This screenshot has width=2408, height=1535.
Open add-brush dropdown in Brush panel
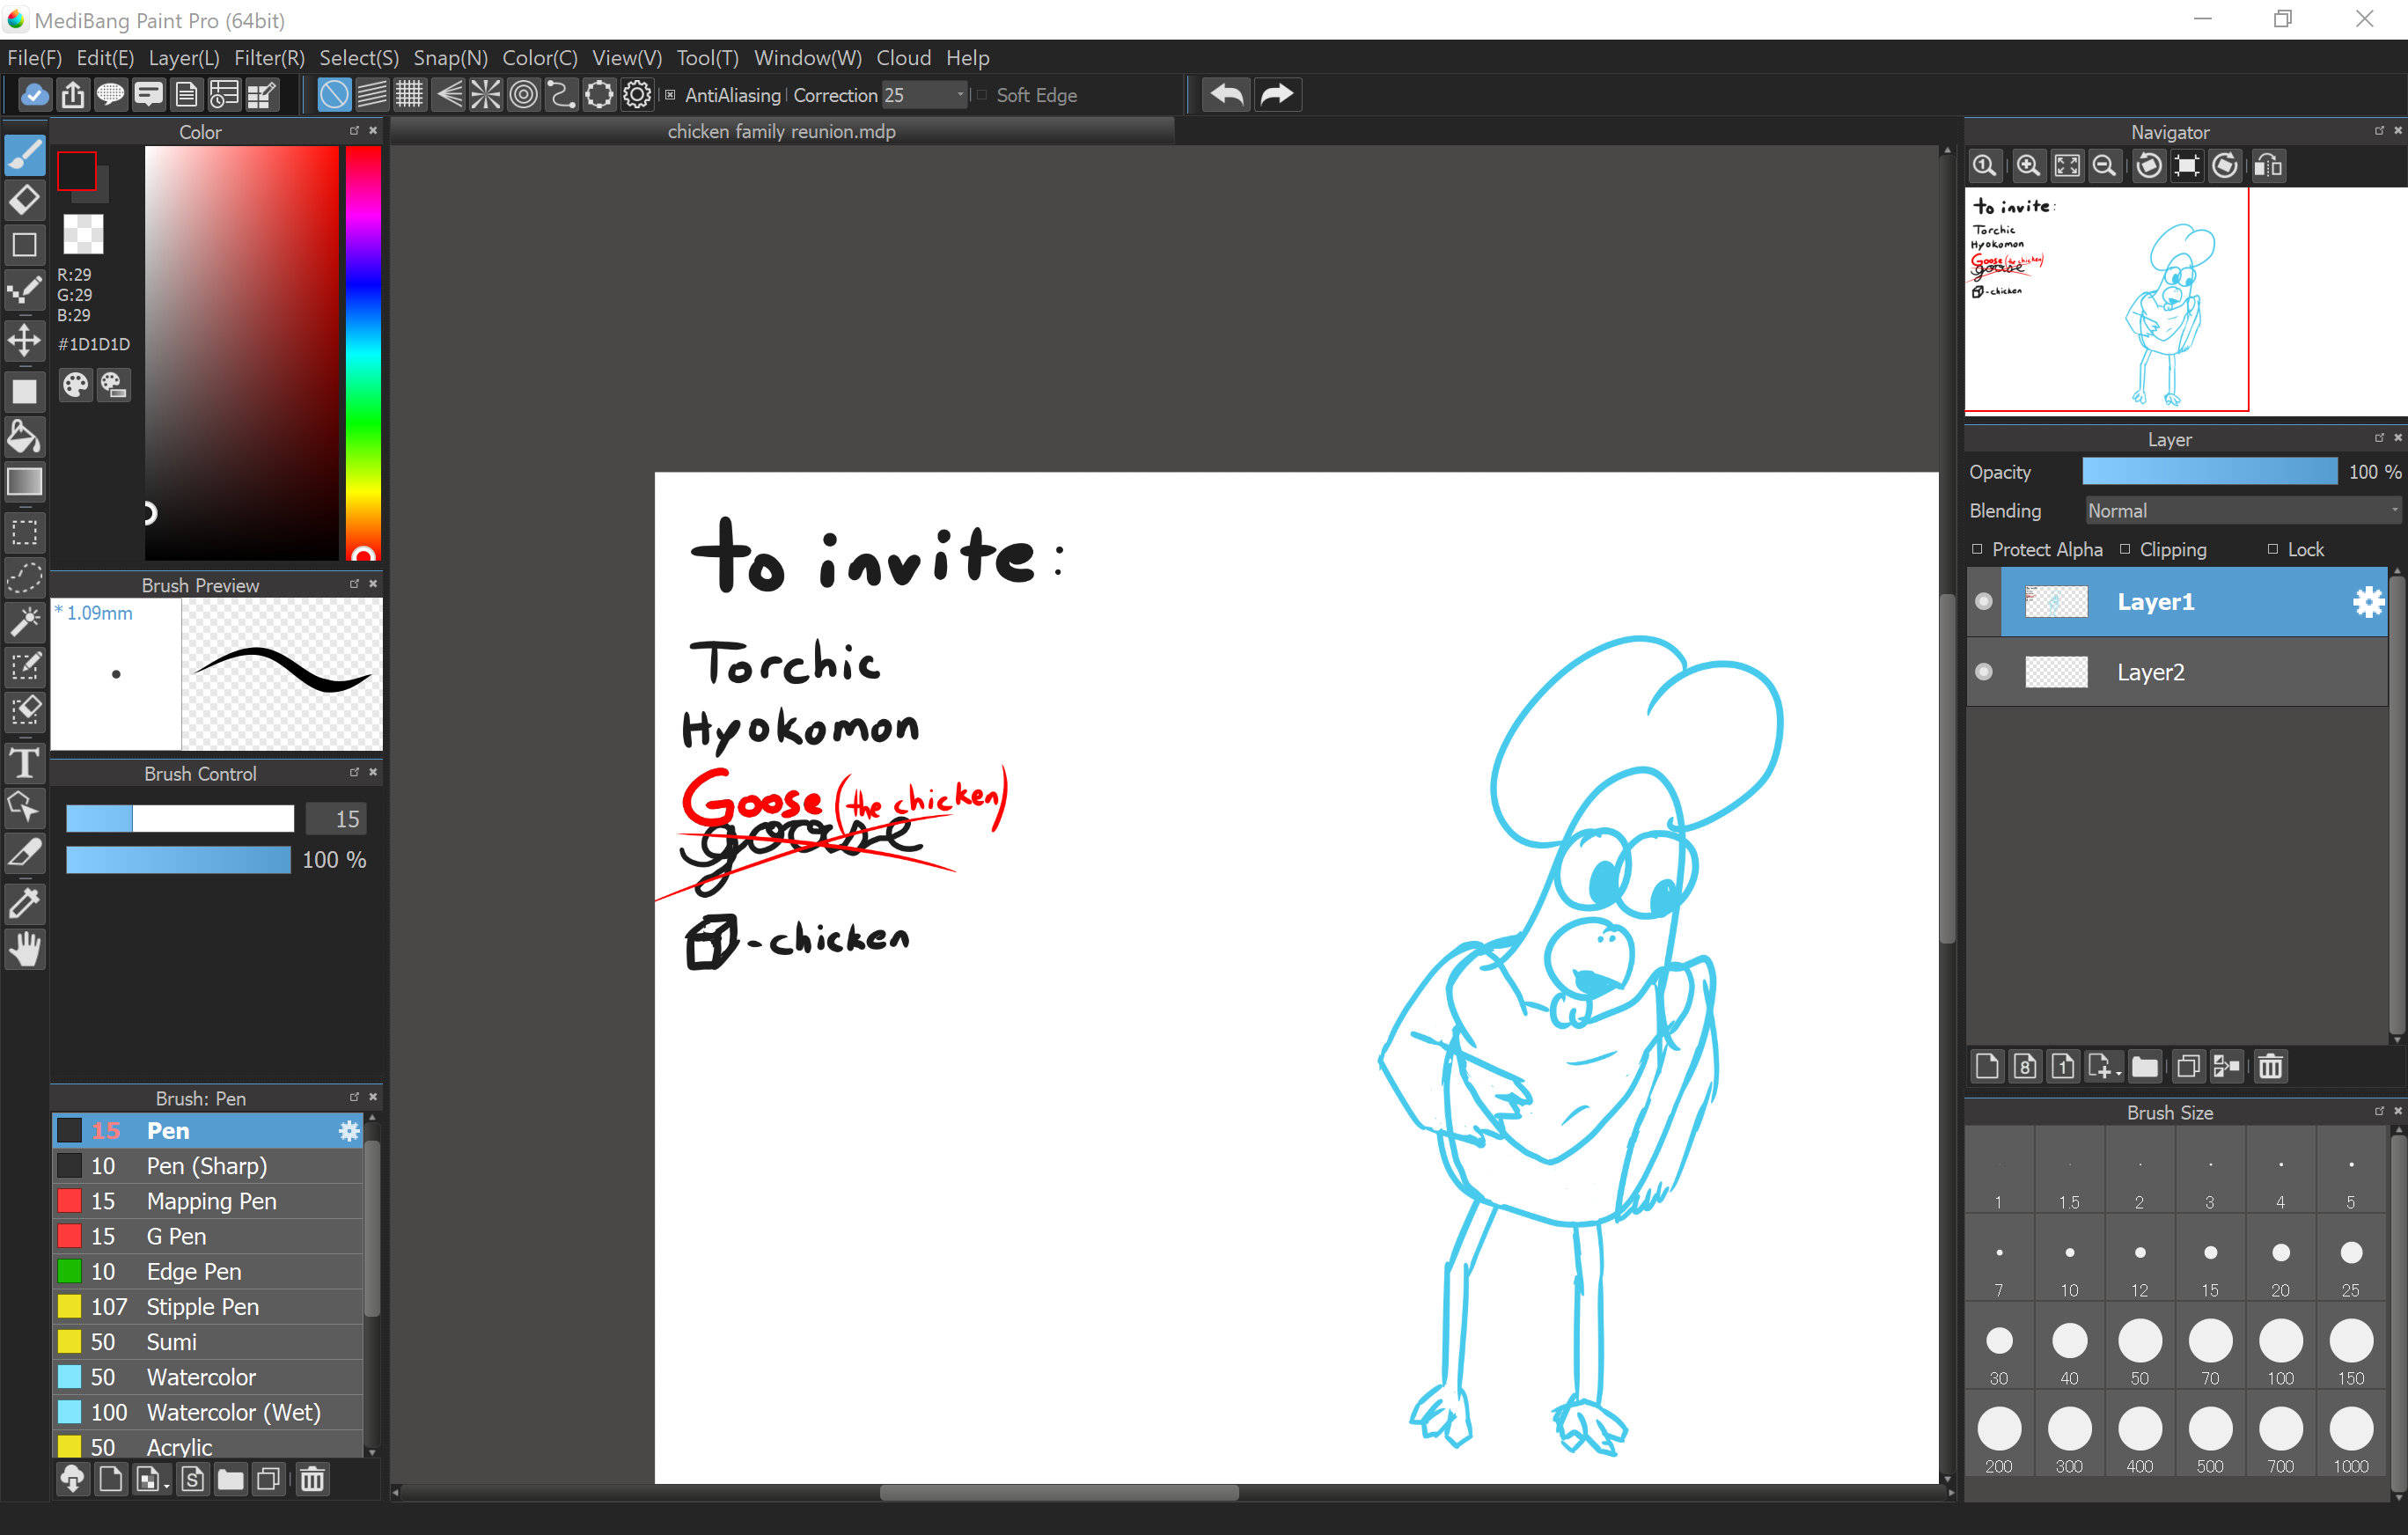point(152,1479)
